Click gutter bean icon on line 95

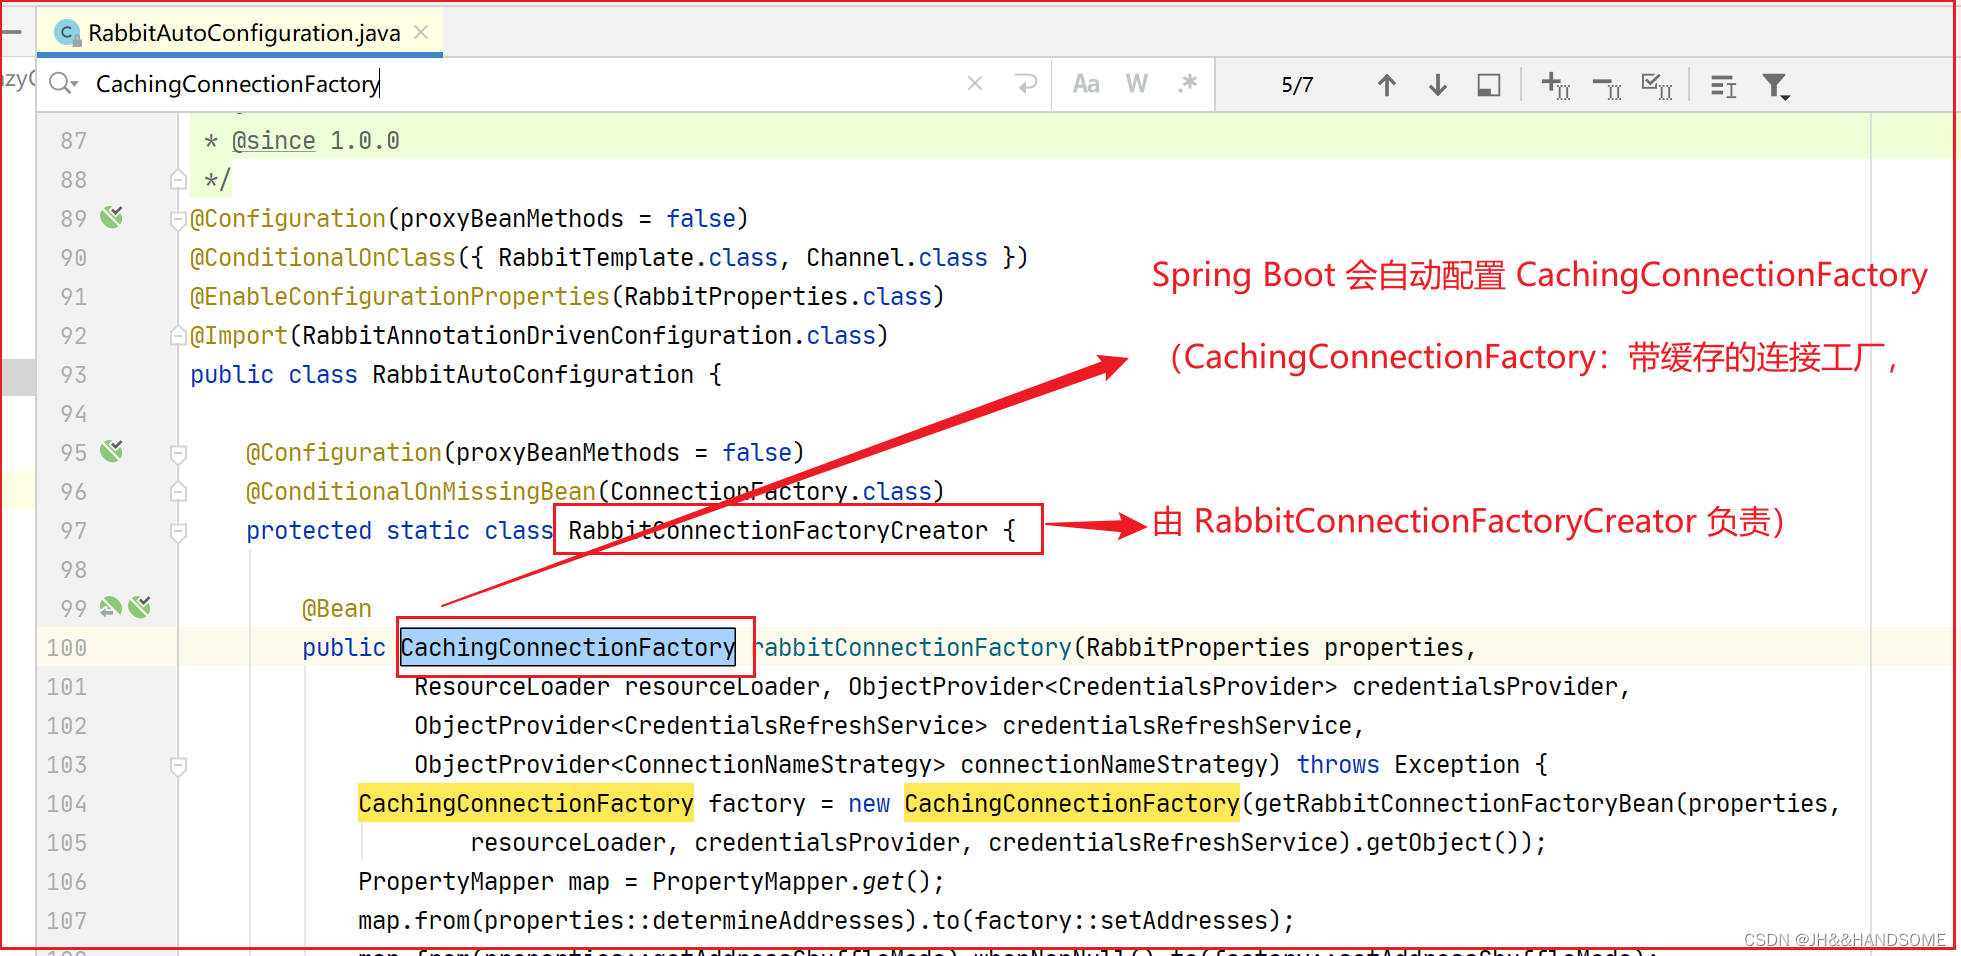coord(112,451)
